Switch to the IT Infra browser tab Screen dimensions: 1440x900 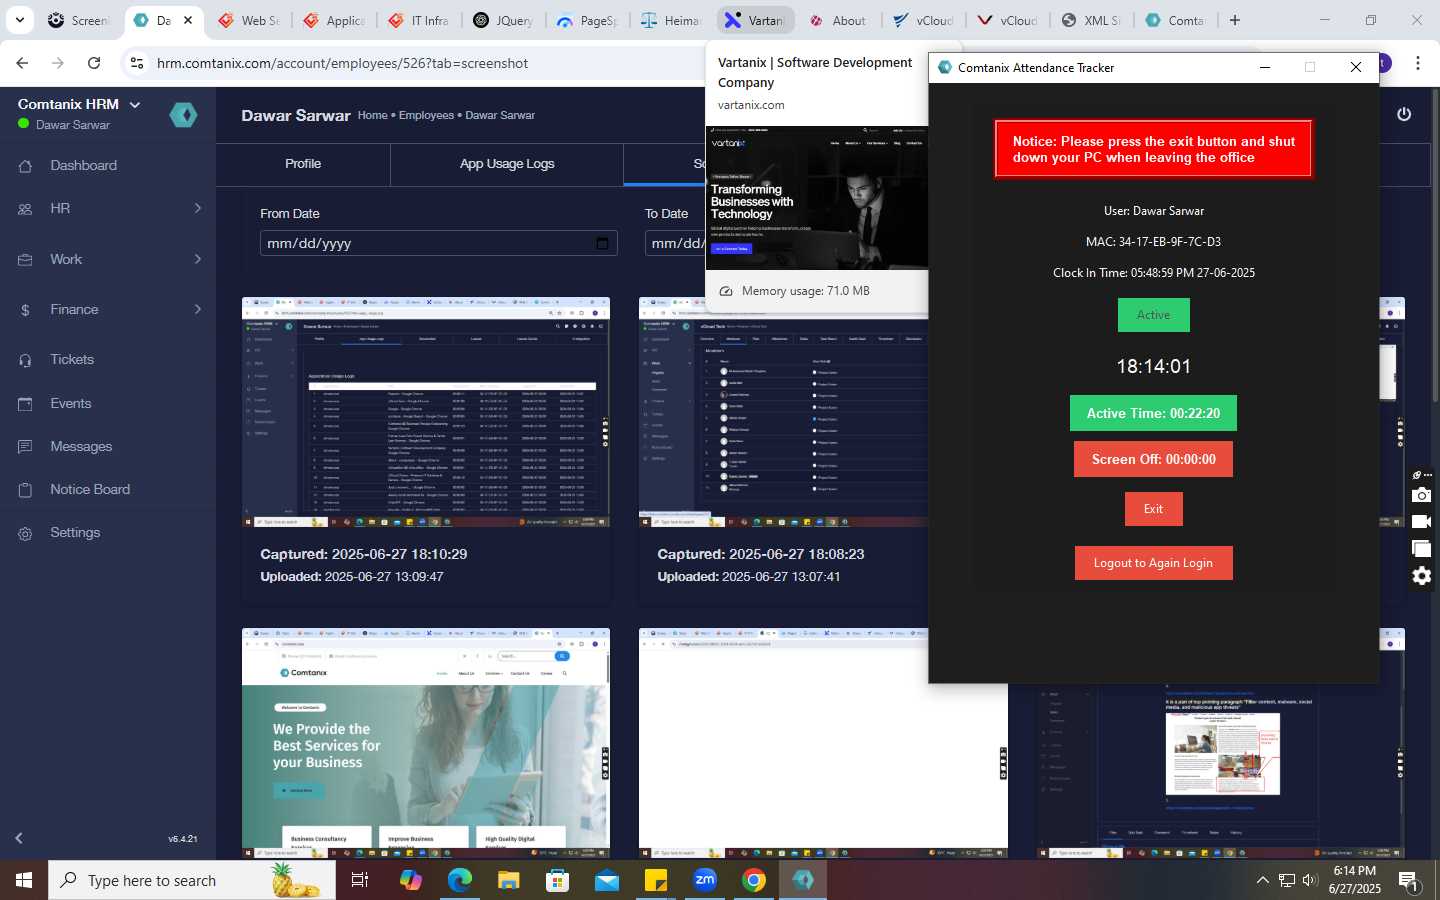(x=420, y=20)
